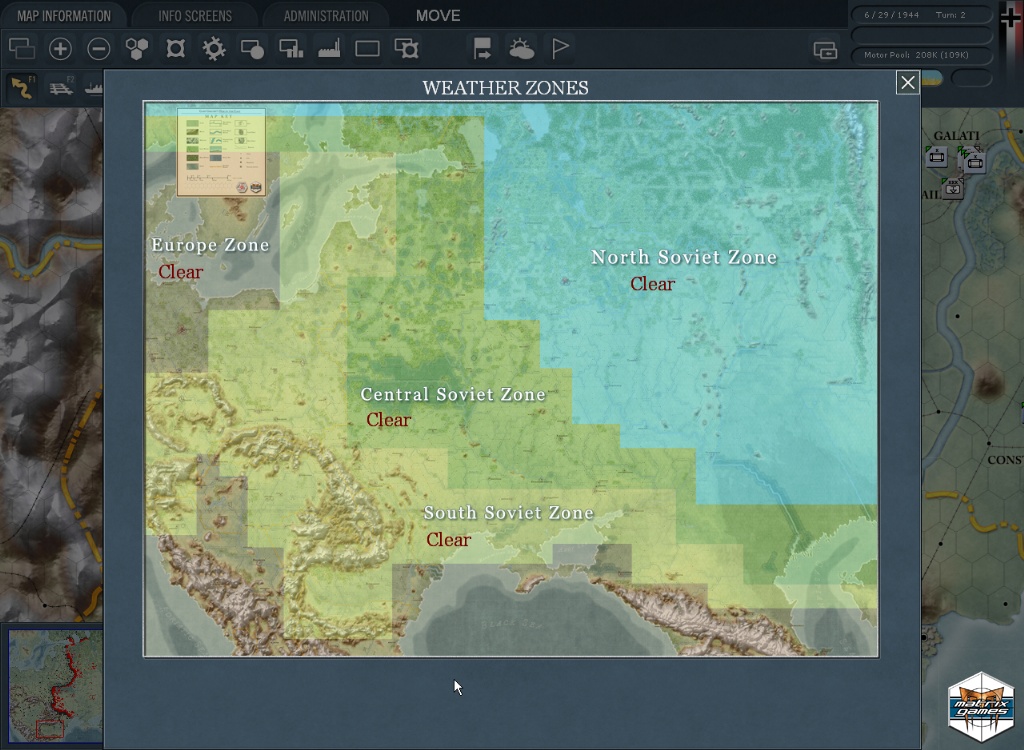Open the Info Screens tab
The width and height of the screenshot is (1024, 750).
(x=195, y=16)
